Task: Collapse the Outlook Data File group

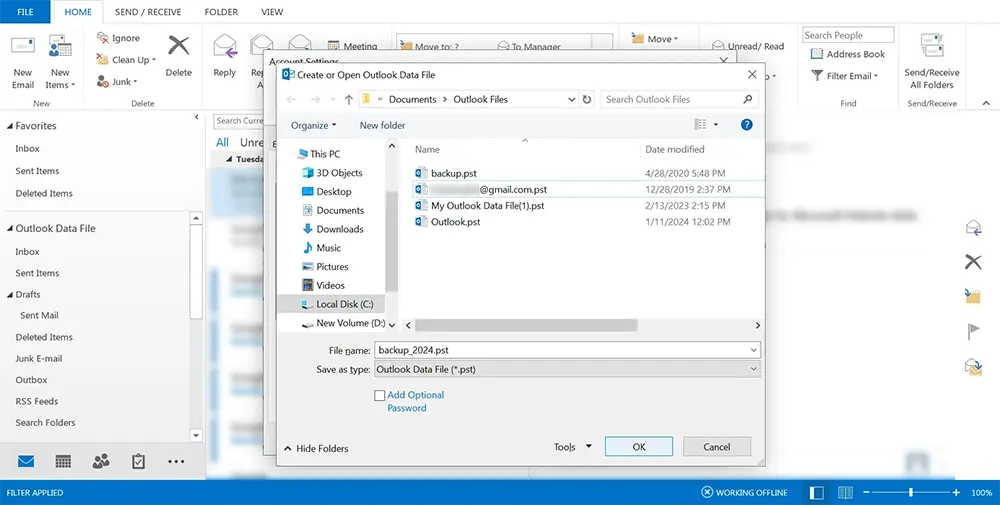Action: tap(10, 228)
